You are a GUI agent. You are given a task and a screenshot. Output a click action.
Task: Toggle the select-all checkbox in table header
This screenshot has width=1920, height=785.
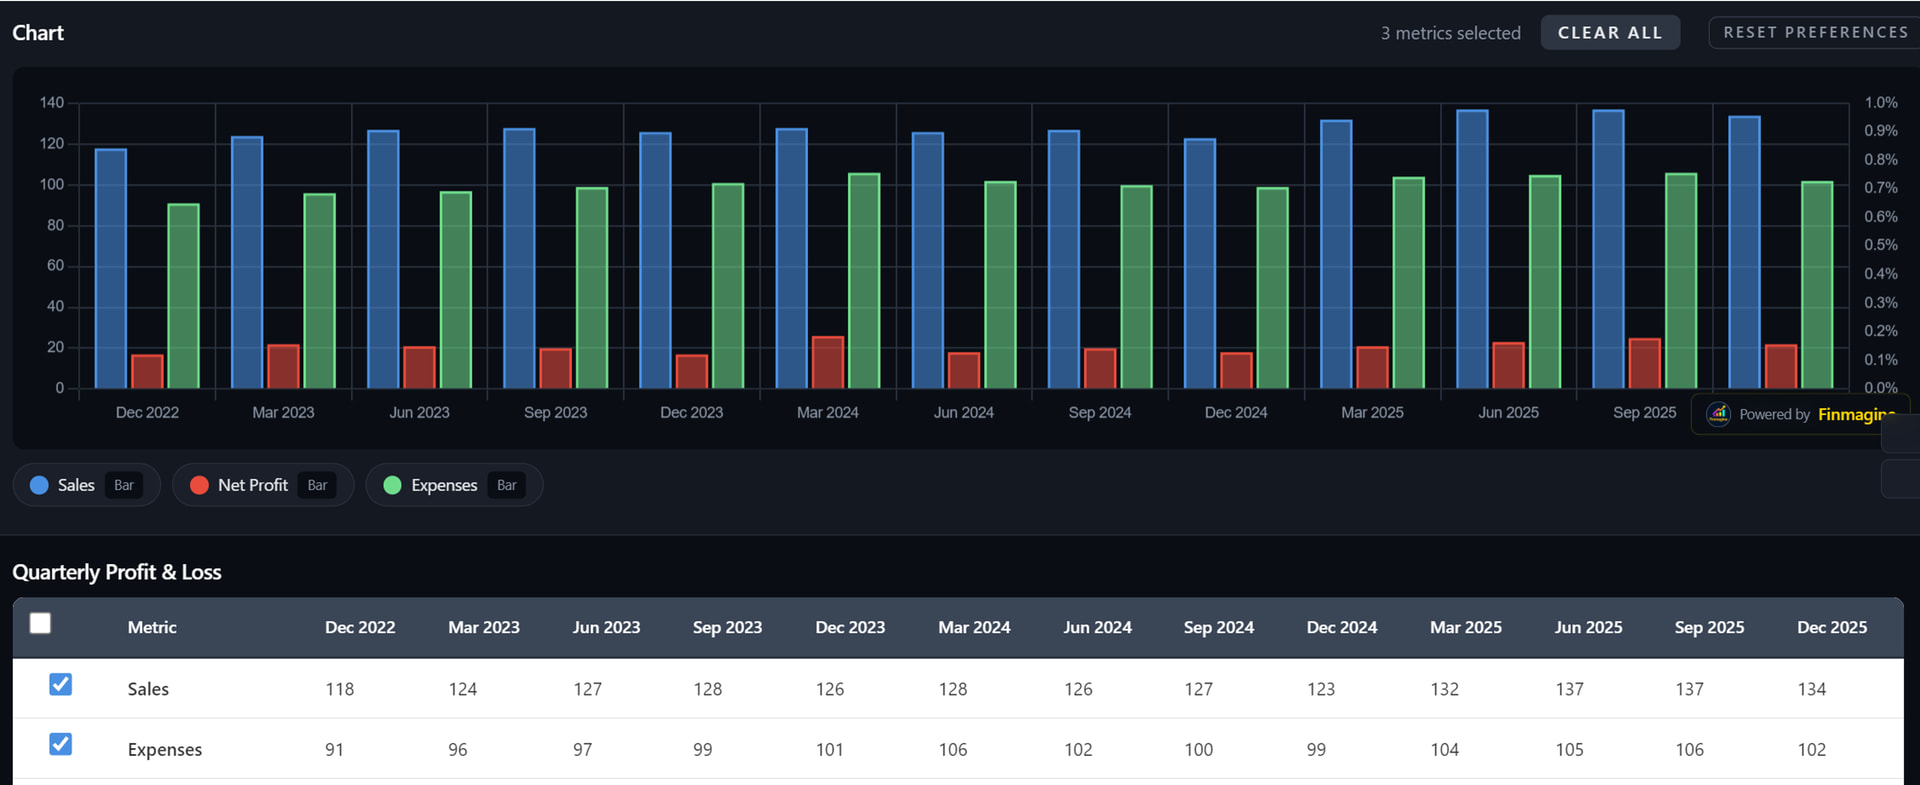click(40, 624)
